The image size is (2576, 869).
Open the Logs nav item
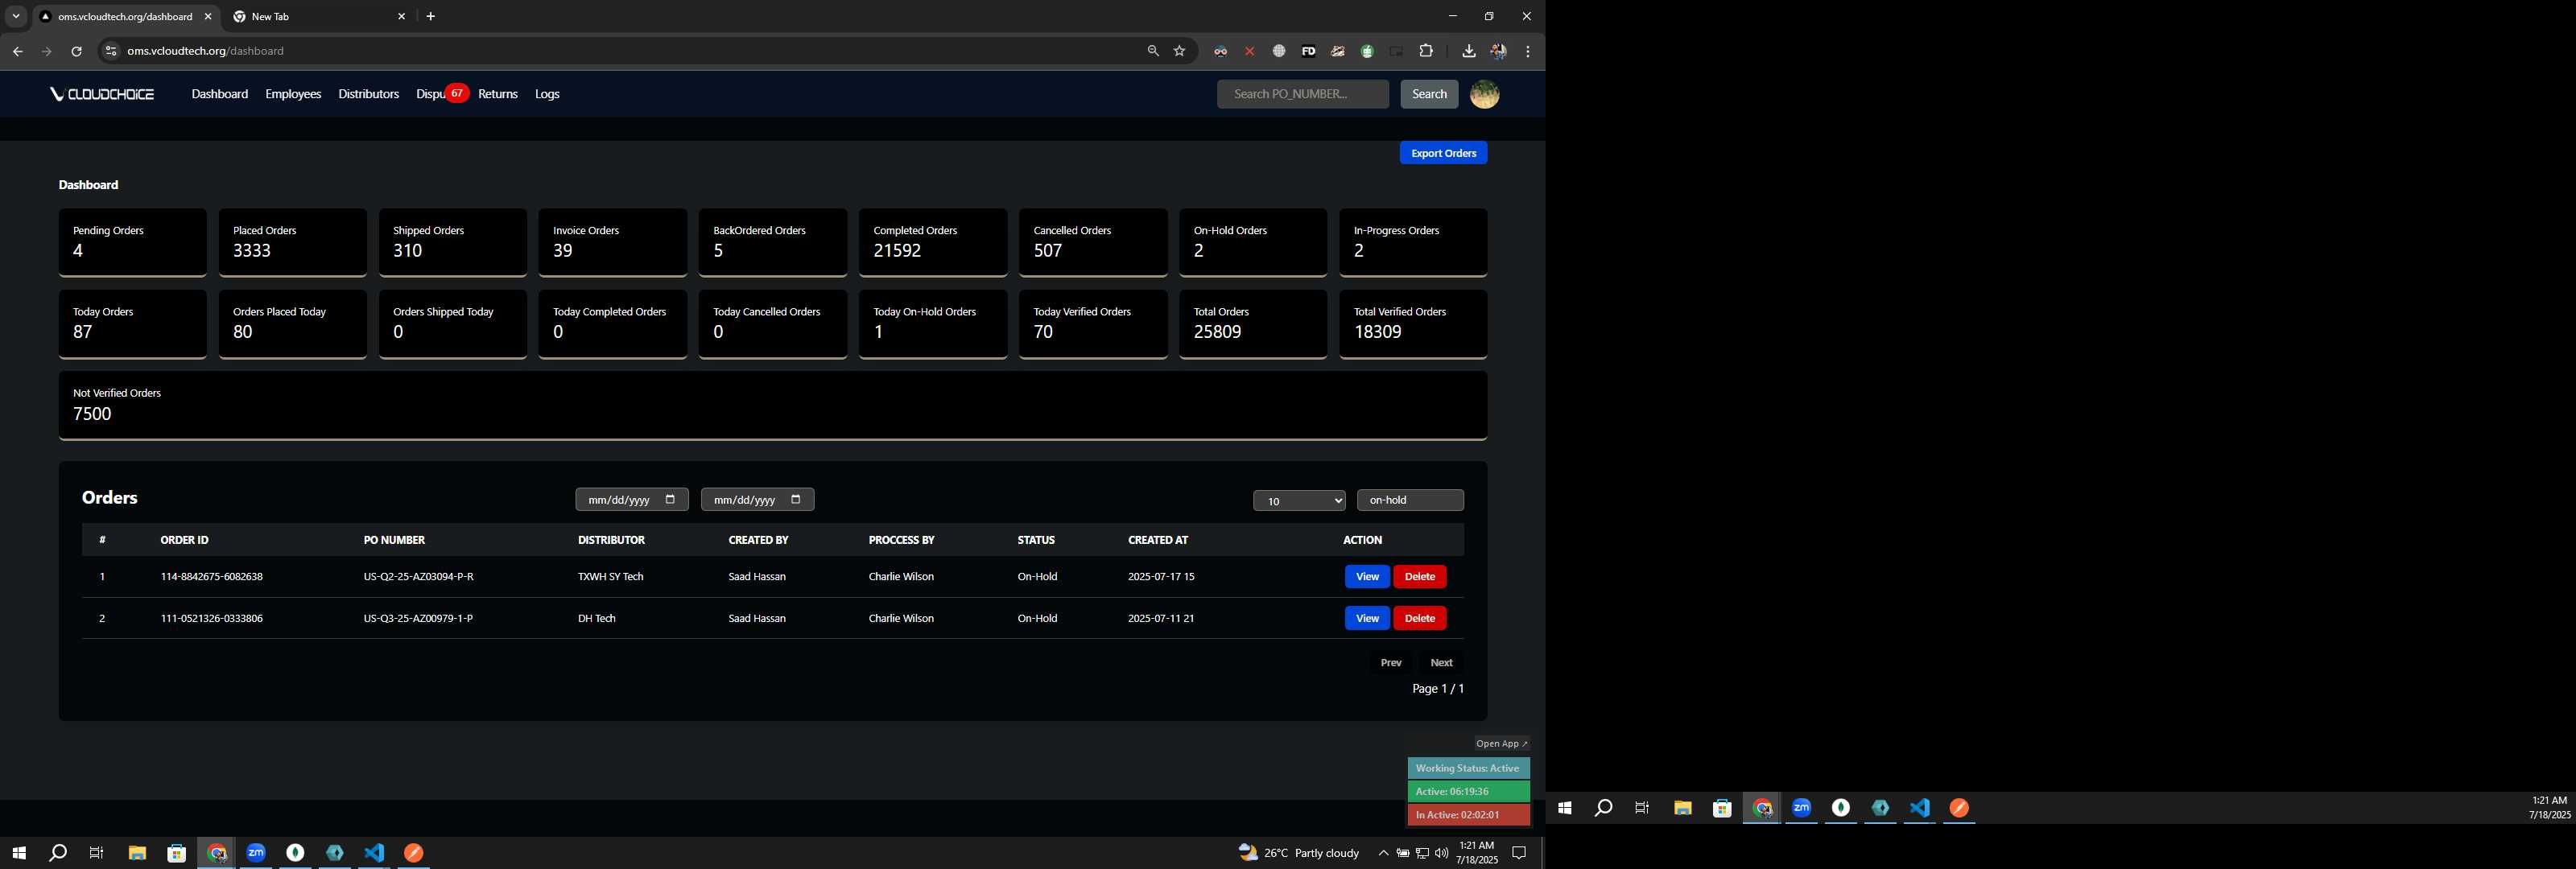tap(547, 94)
